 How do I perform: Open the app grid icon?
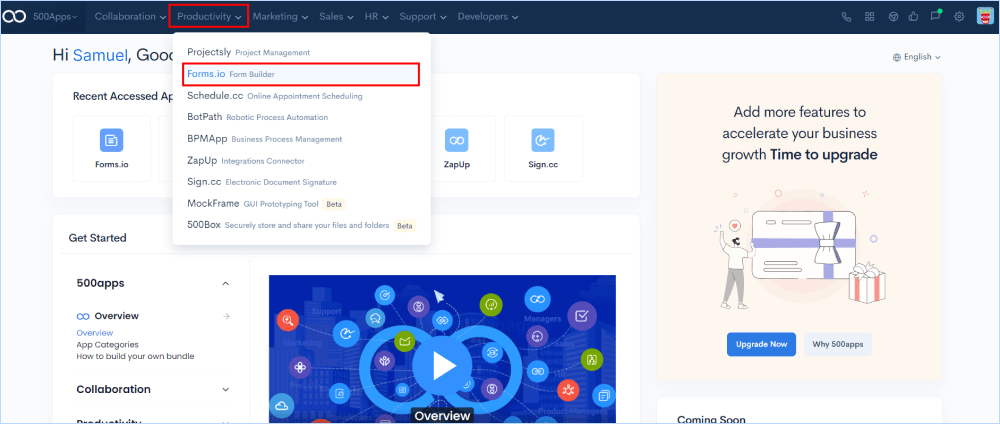pyautogui.click(x=869, y=17)
